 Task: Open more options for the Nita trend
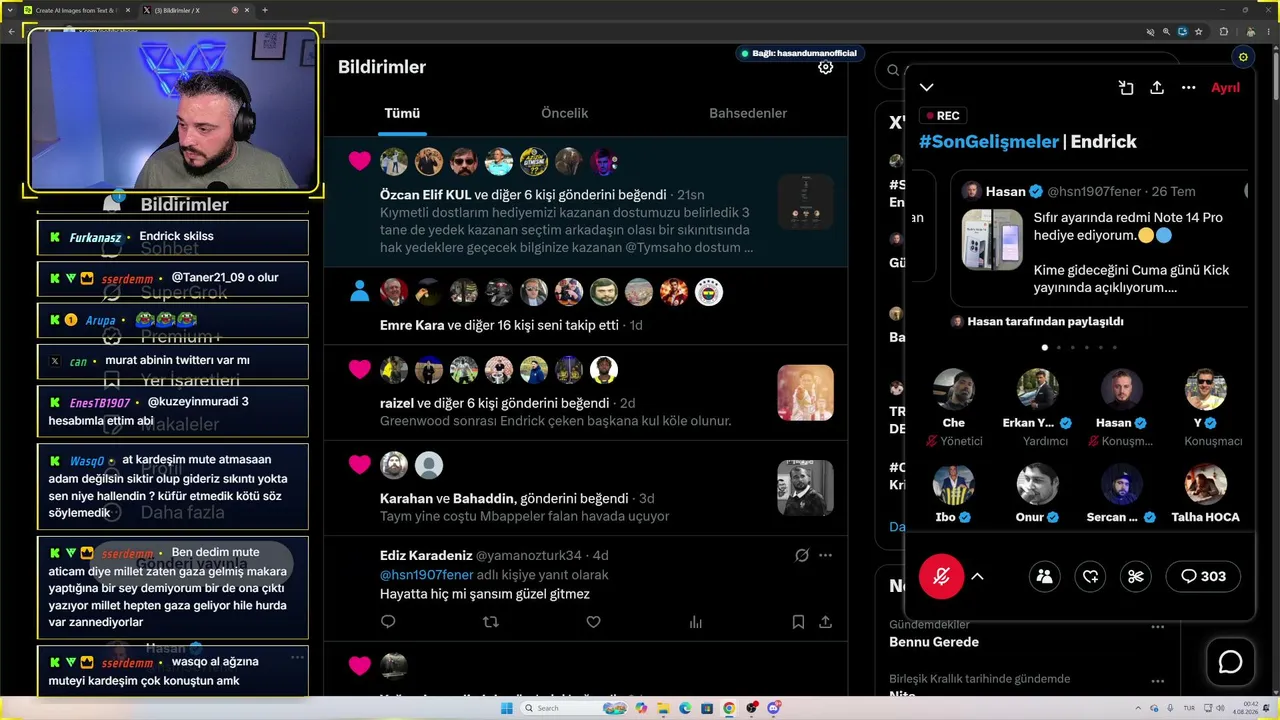point(1157,680)
